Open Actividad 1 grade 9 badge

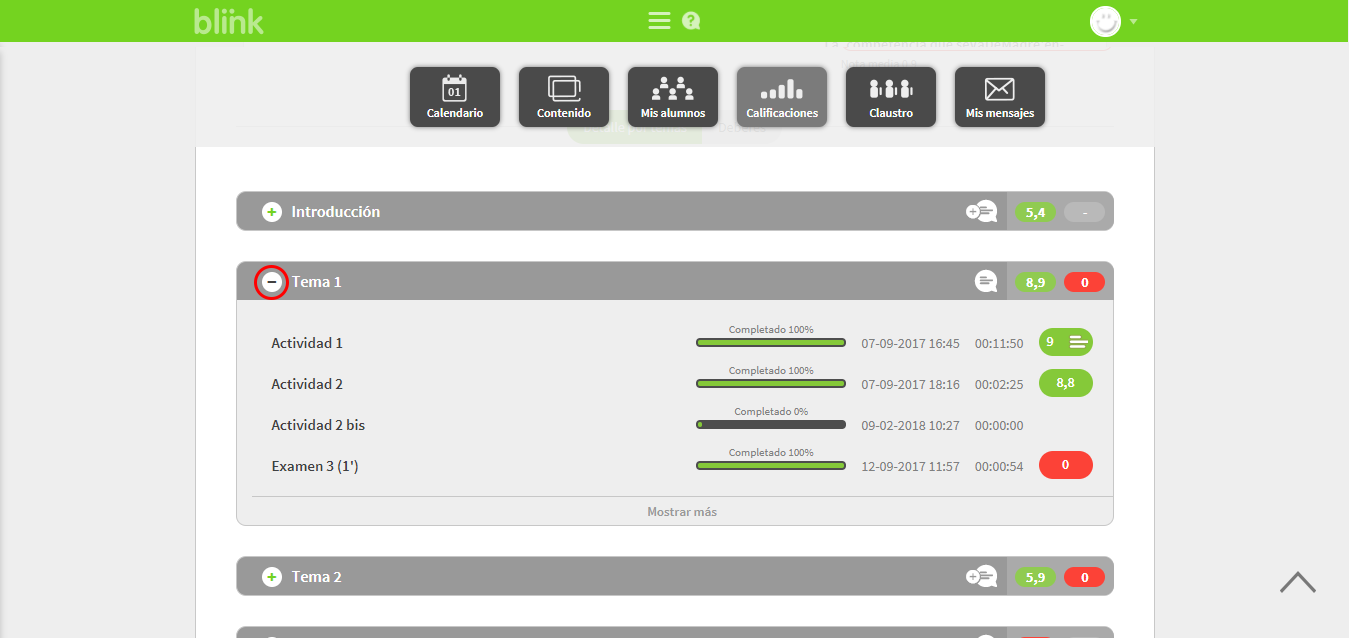click(x=1065, y=342)
